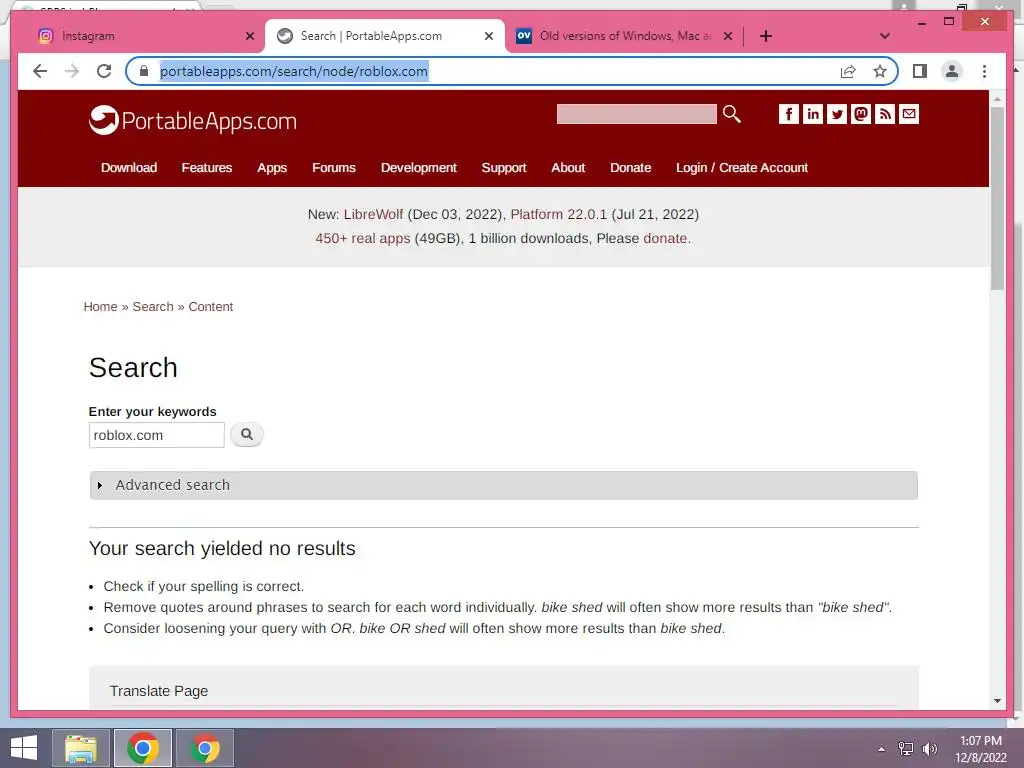Image resolution: width=1024 pixels, height=768 pixels.
Task: Open the Apps menu item
Action: coord(272,168)
